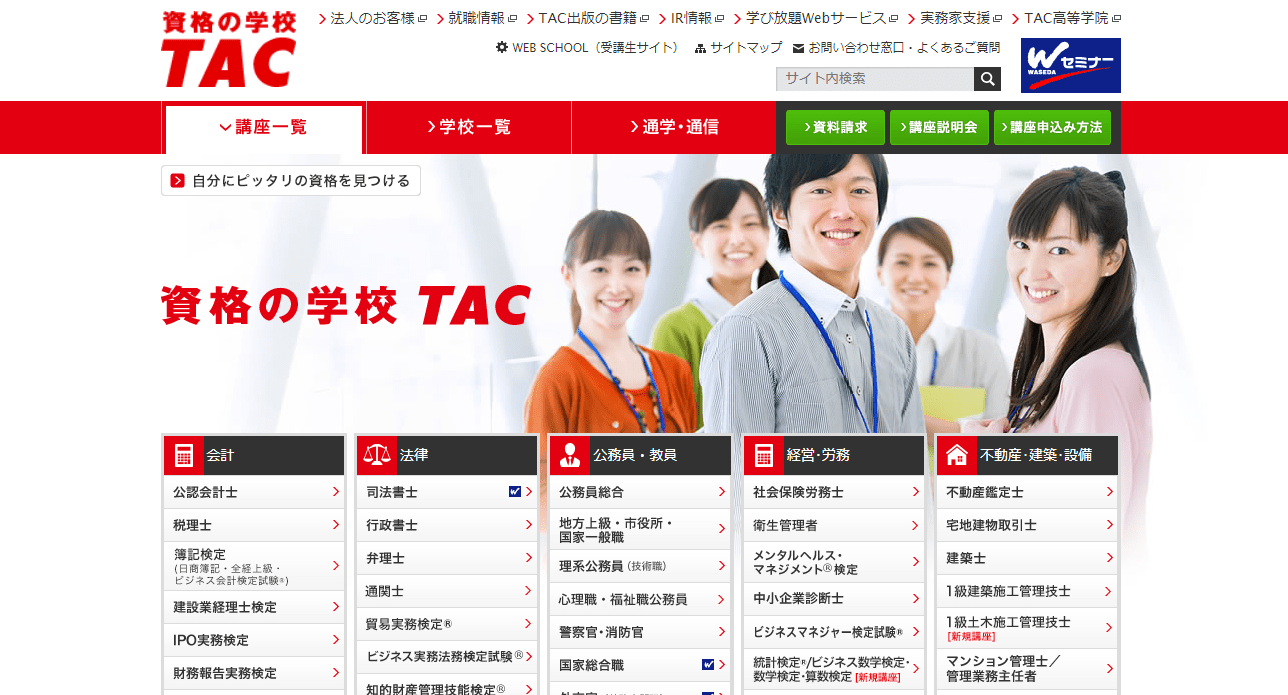
Task: Click the scales icon on the 法律 panel
Action: [x=376, y=454]
